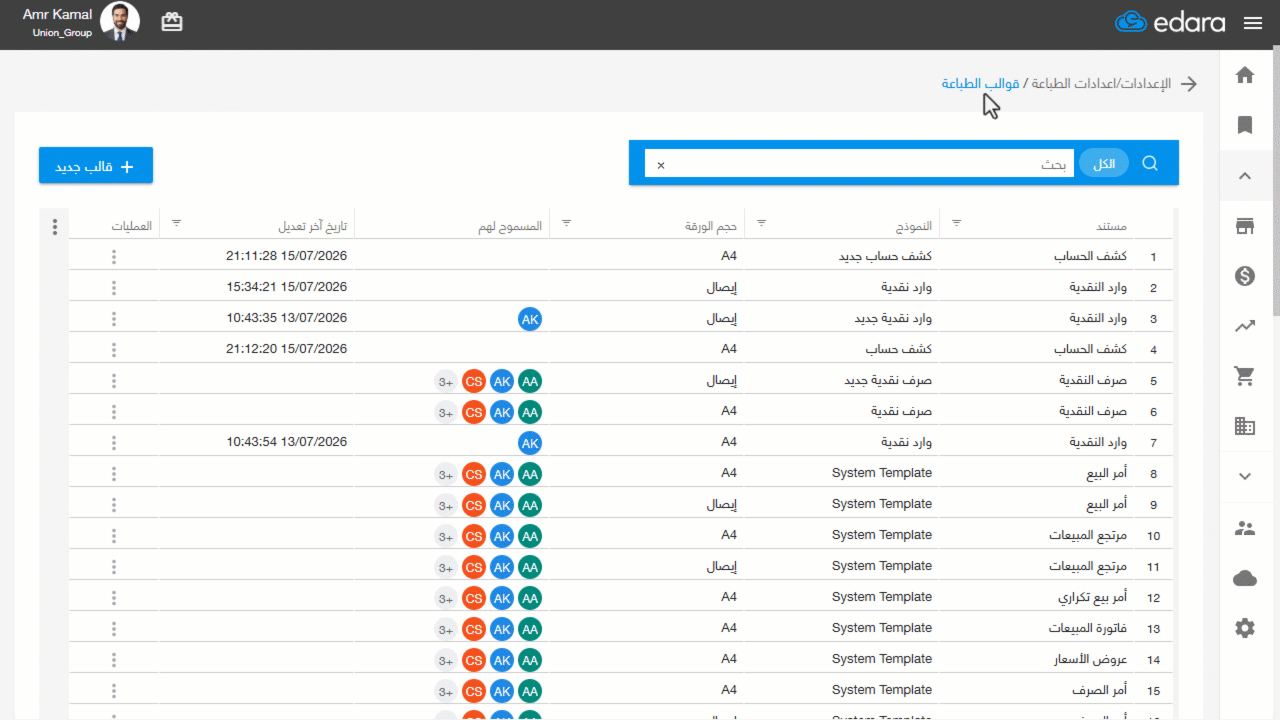
Task: Open the dollar coin finance icon
Action: (1245, 276)
